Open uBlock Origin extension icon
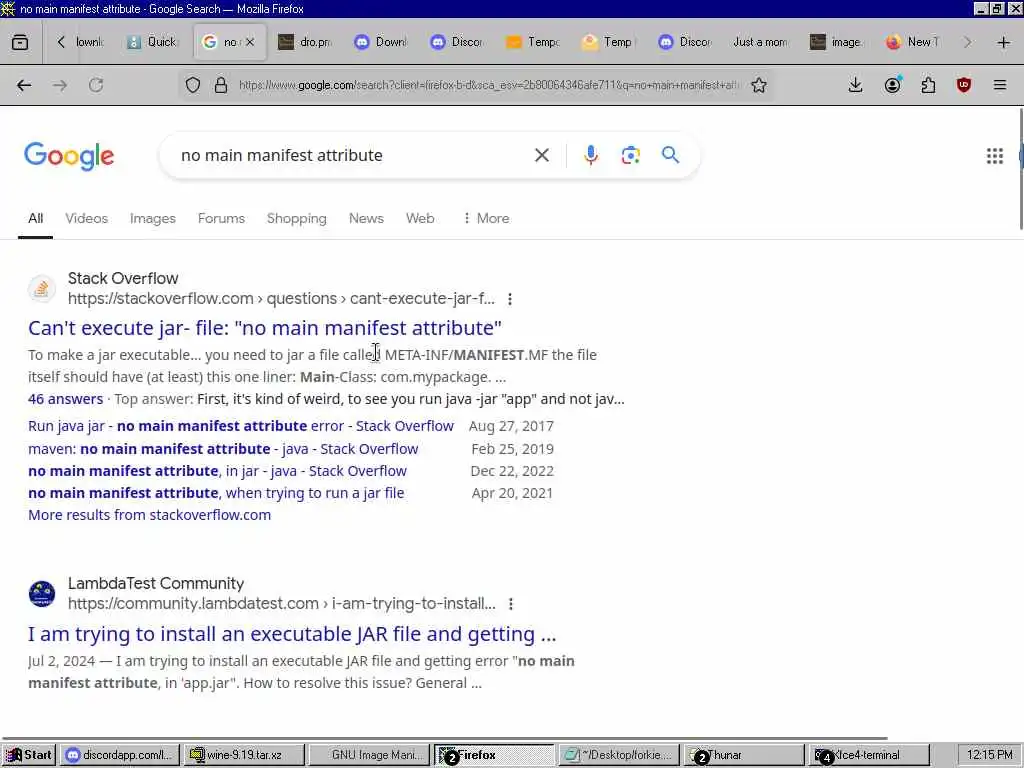This screenshot has width=1024, height=768. (964, 85)
